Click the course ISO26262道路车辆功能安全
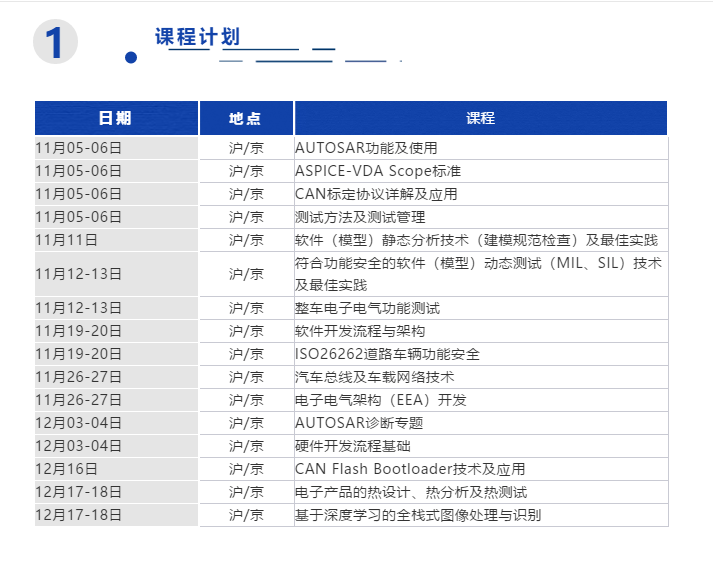Viewport: 713px width, 563px height. click(387, 354)
